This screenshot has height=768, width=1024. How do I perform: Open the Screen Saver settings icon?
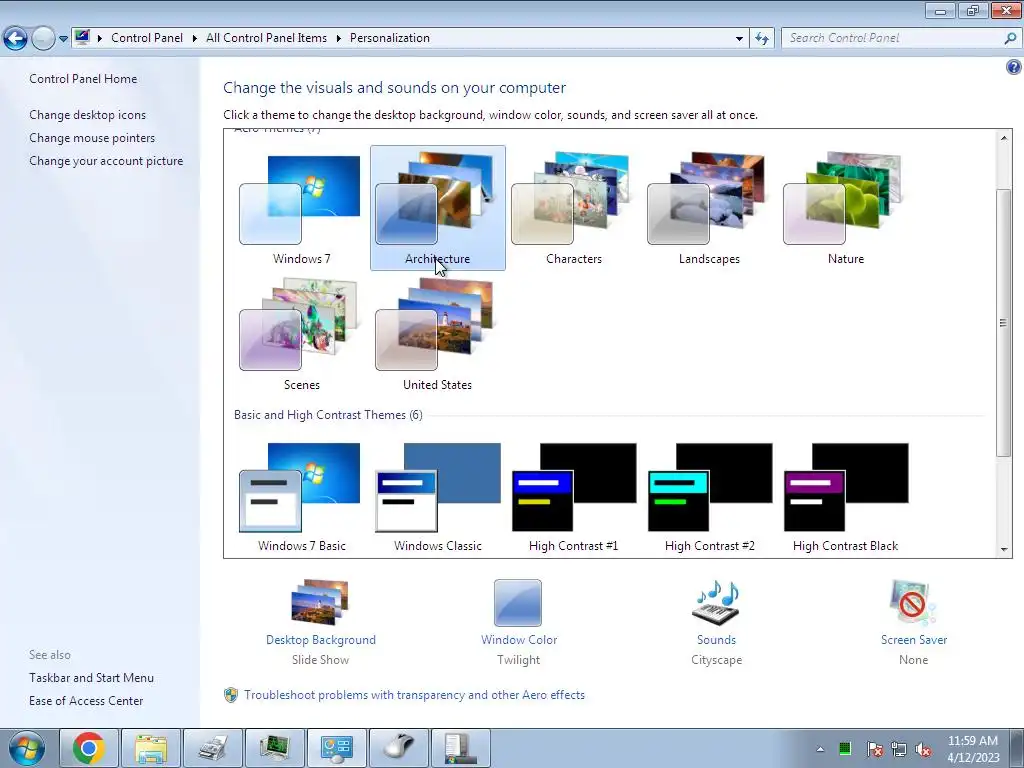[x=913, y=602]
